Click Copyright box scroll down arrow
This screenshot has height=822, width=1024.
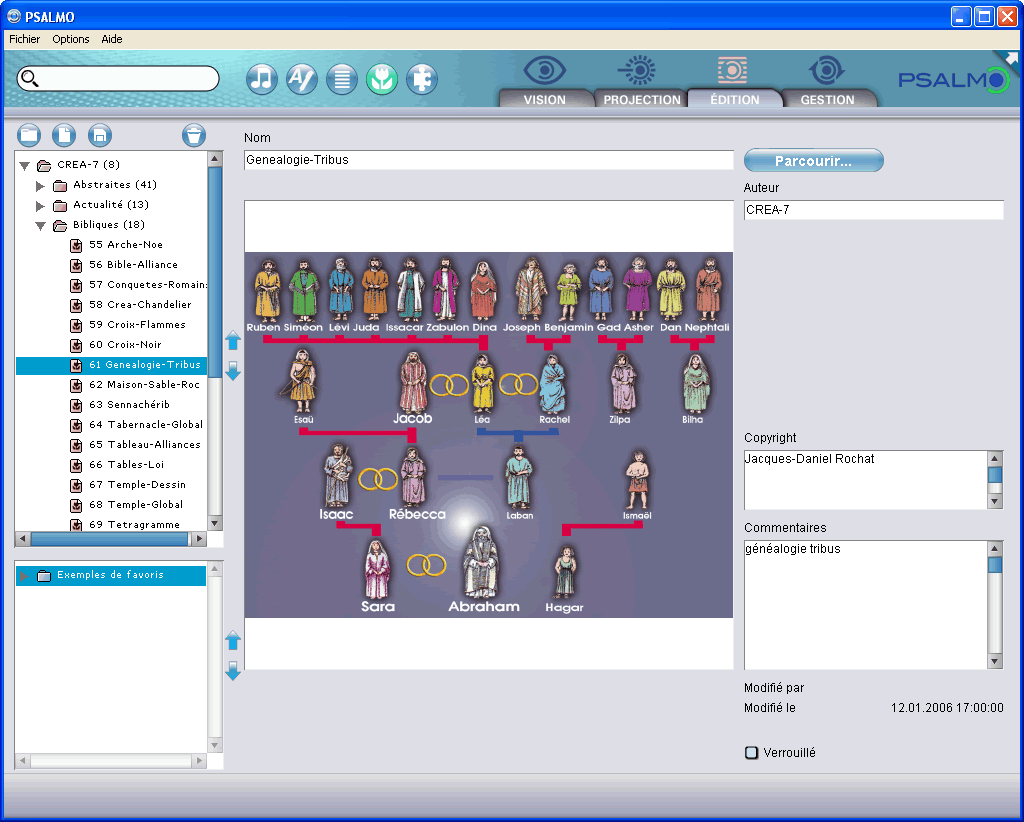[x=995, y=501]
